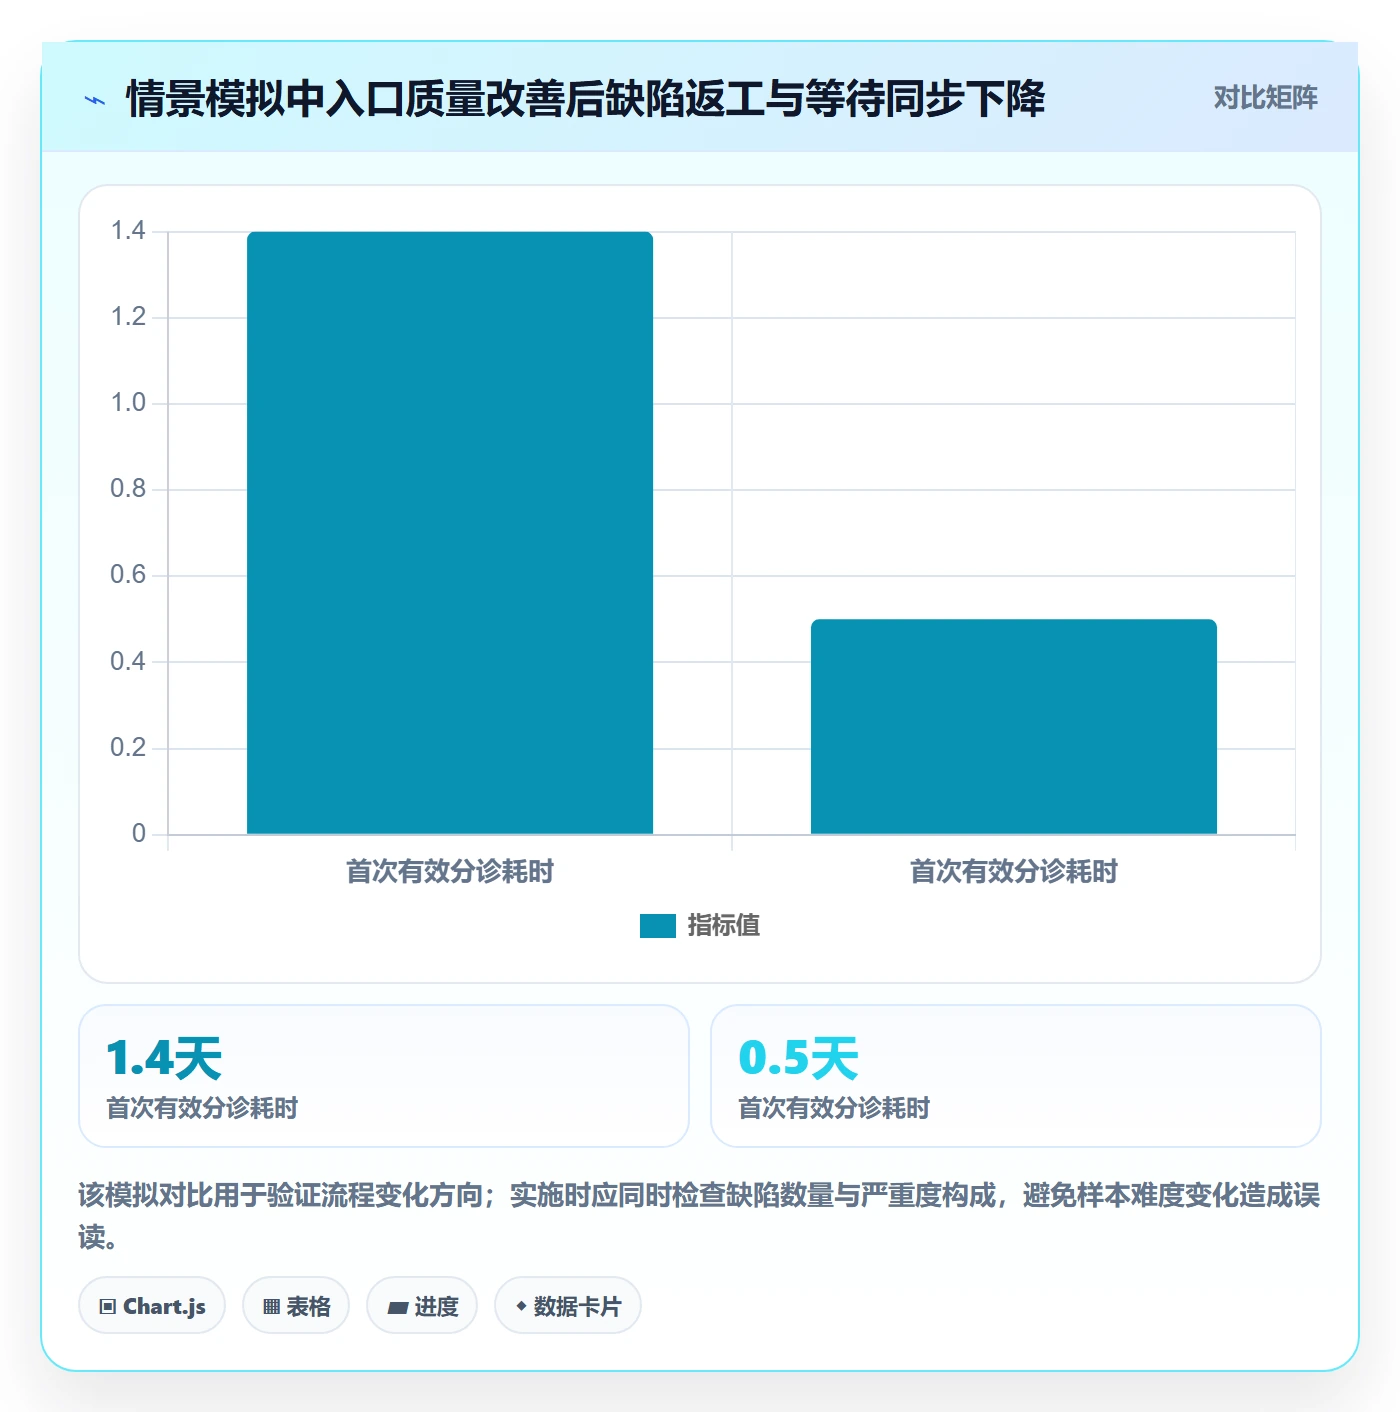Click the 指标值 legend label

(724, 926)
